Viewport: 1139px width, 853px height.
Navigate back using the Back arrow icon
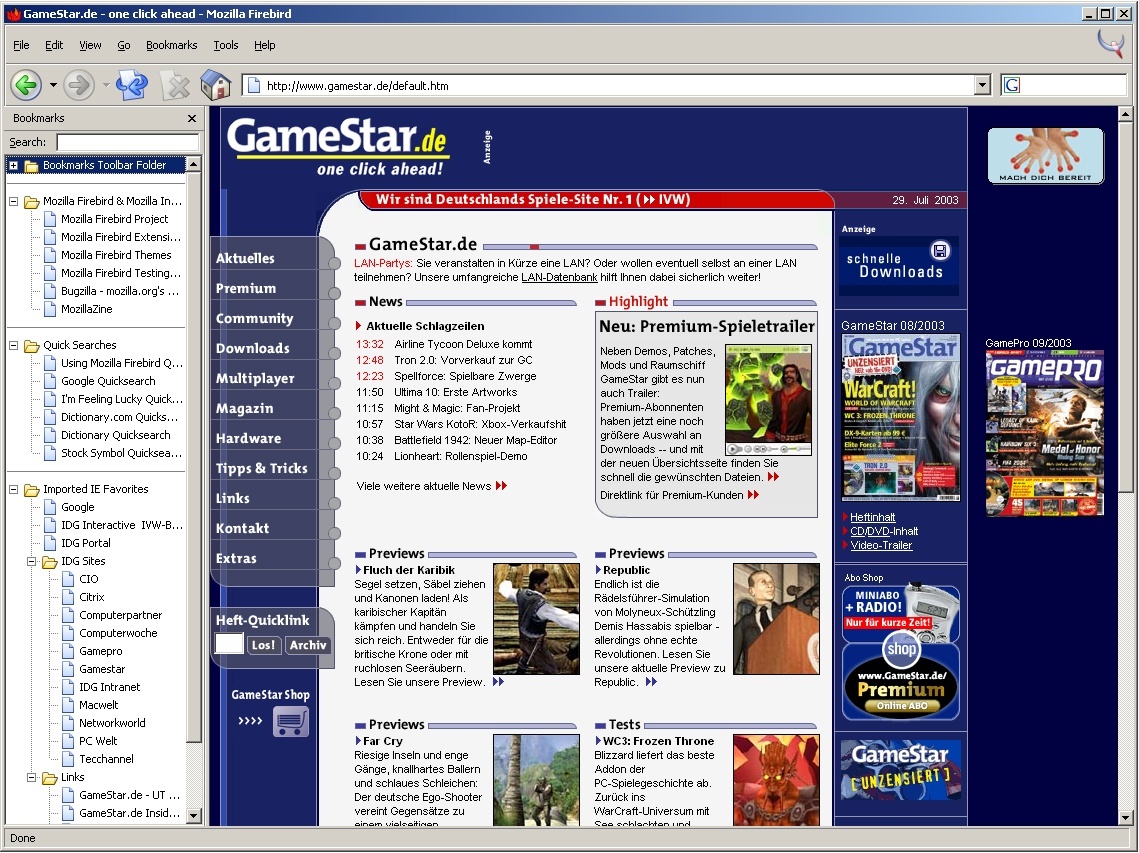(x=25, y=85)
